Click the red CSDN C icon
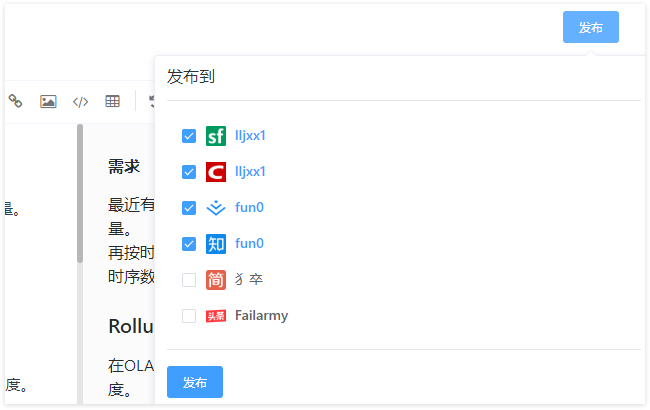The width and height of the screenshot is (650, 410). 216,172
